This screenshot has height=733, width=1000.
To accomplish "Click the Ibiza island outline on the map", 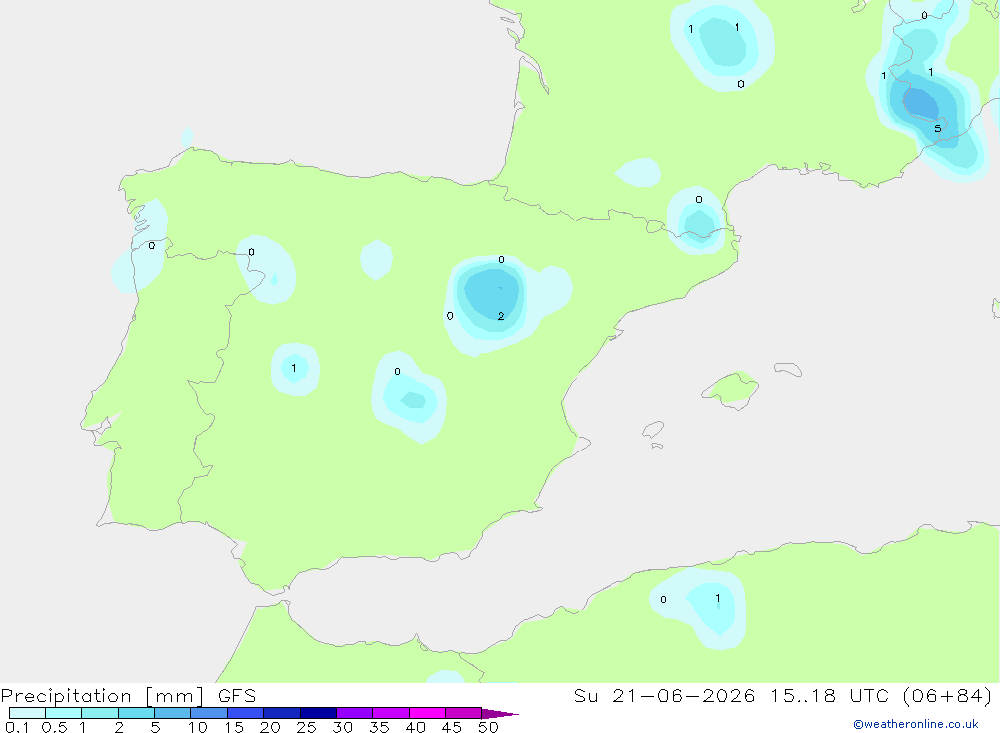I will pos(653,430).
